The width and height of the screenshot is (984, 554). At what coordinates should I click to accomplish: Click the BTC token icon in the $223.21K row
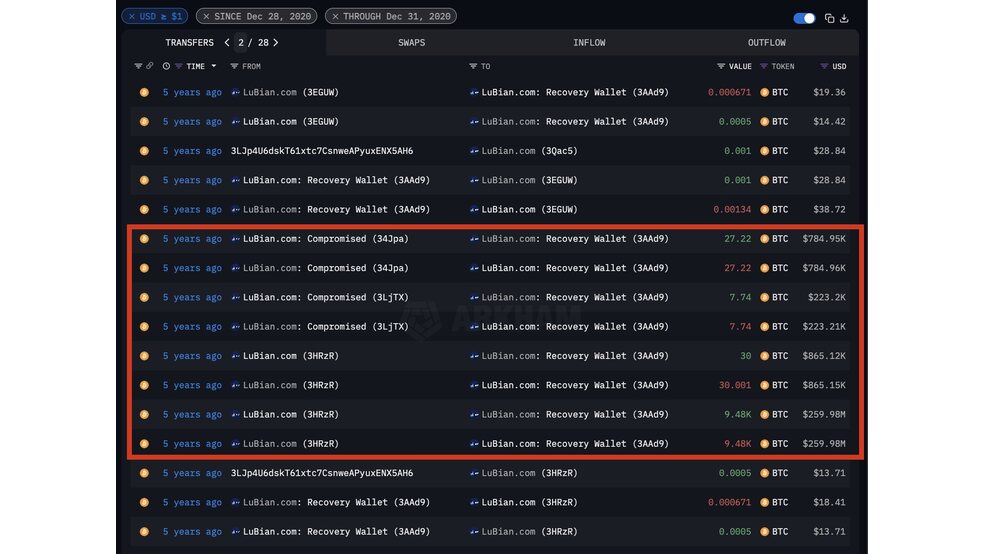pyautogui.click(x=764, y=327)
